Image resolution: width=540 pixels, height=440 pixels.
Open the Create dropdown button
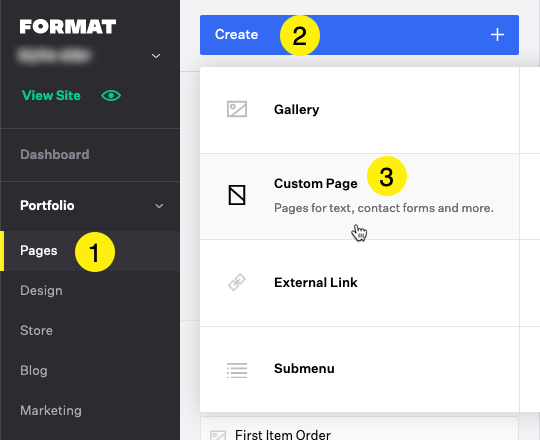[x=359, y=35]
